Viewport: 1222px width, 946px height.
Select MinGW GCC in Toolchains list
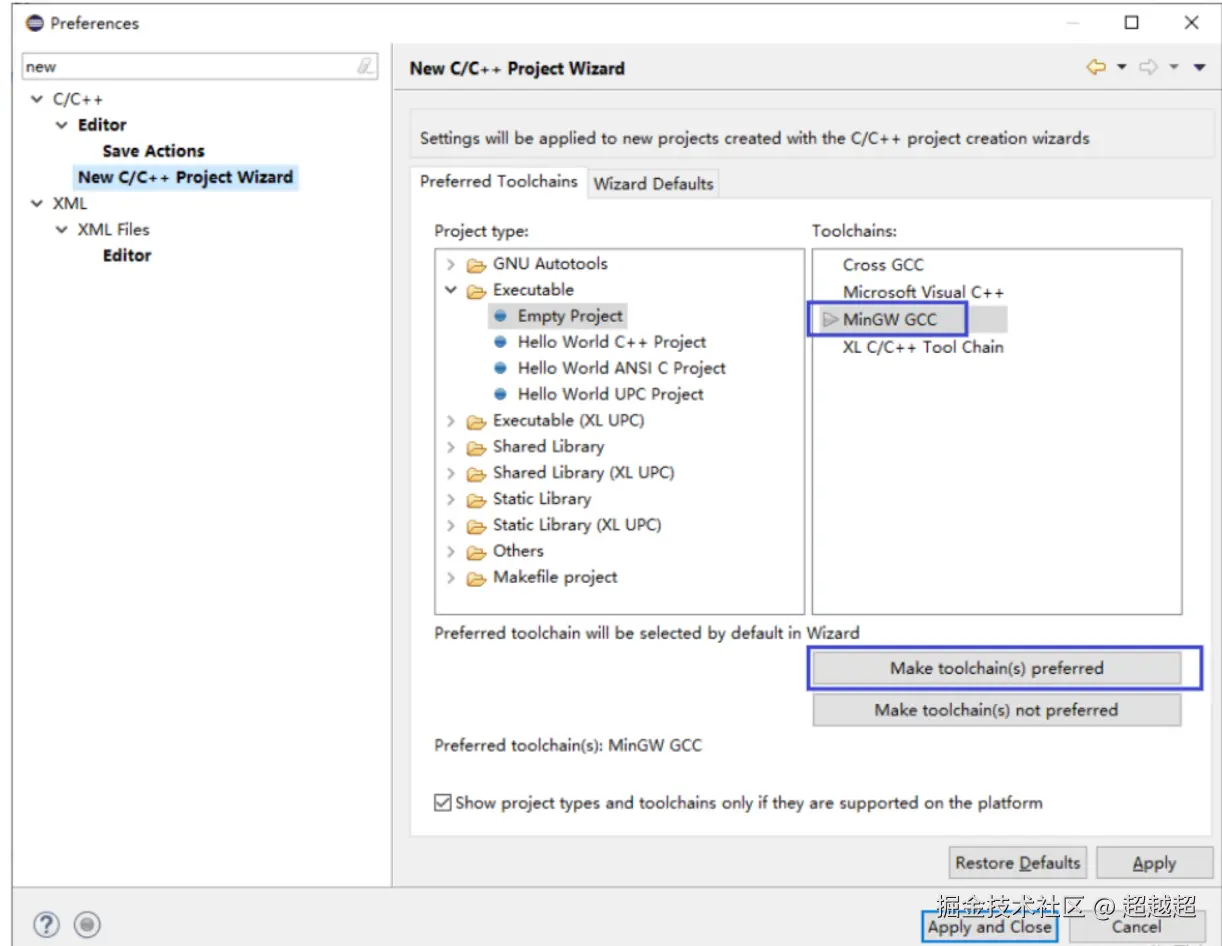pyautogui.click(x=890, y=320)
